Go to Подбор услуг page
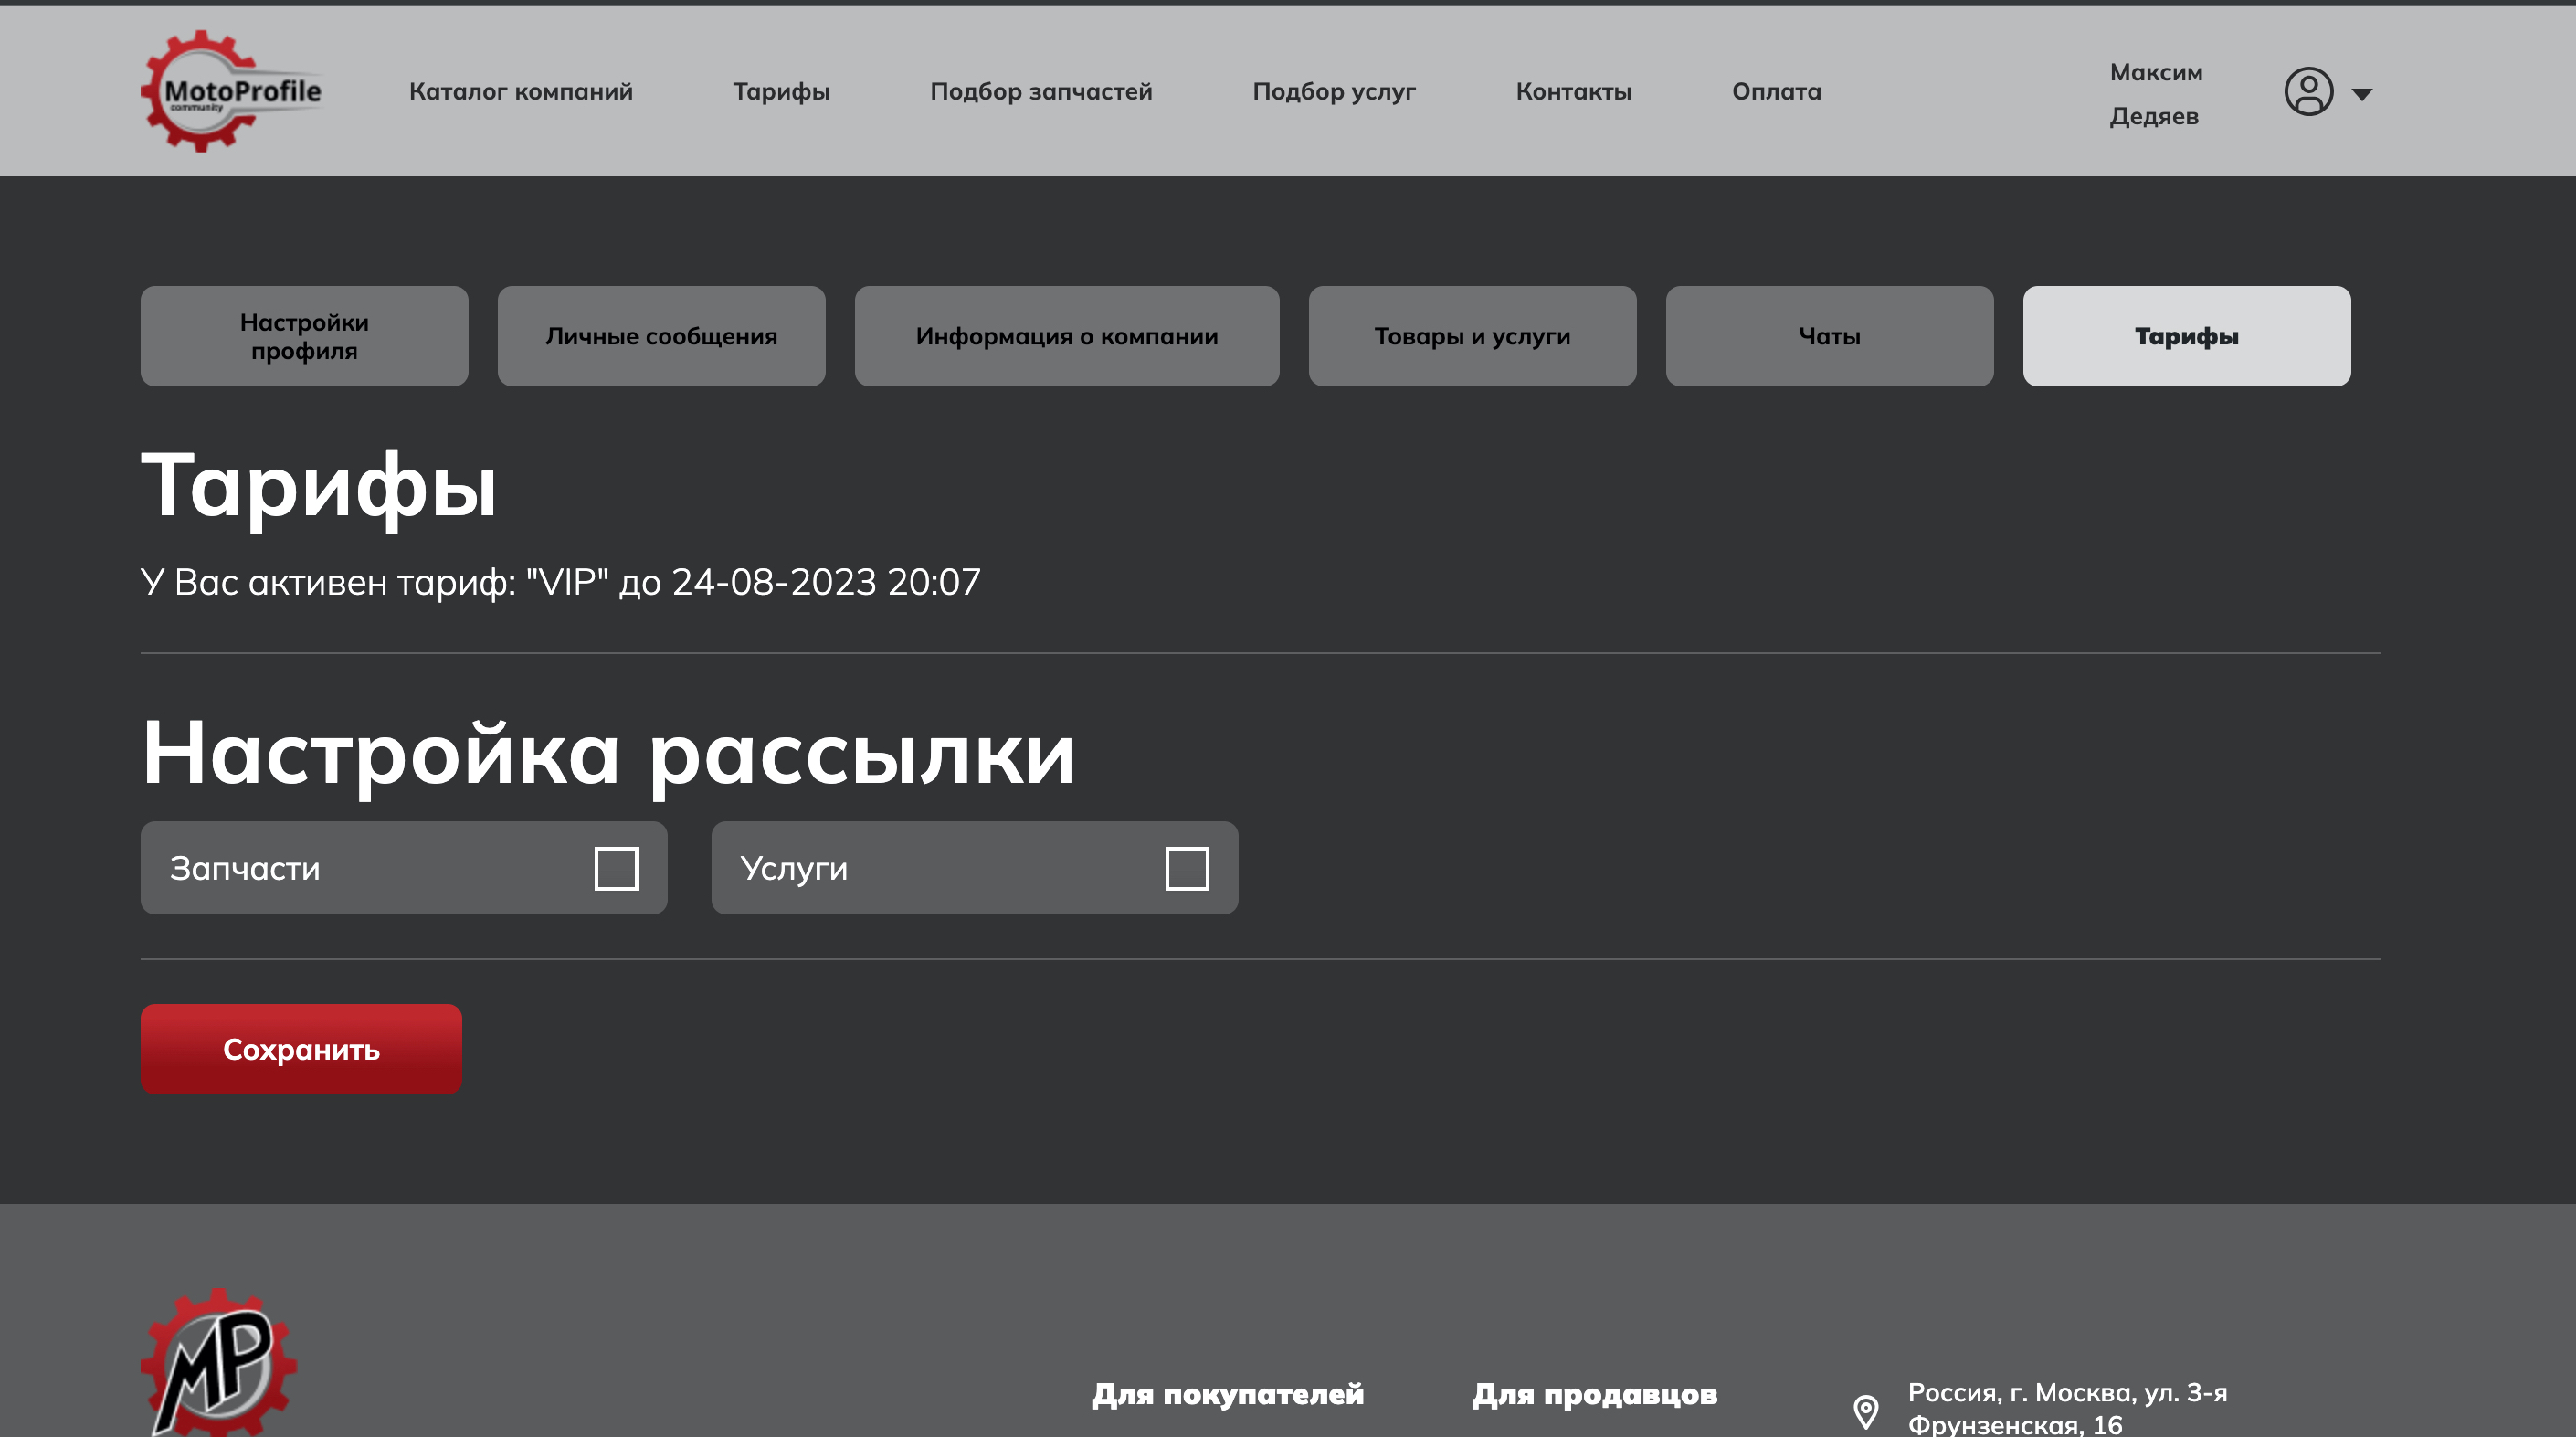 [x=1334, y=91]
